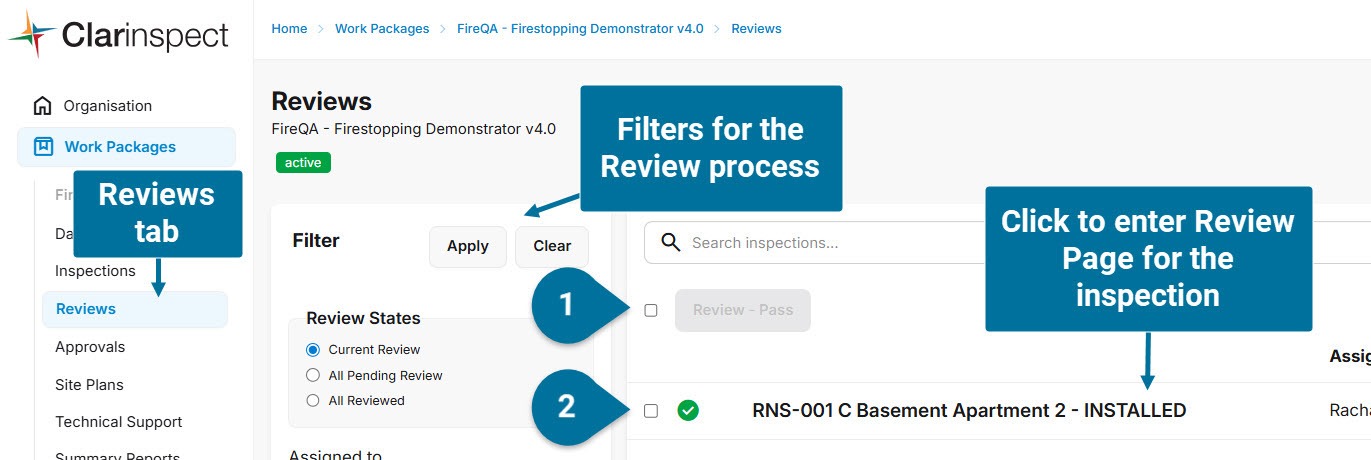Click the Organisation home icon
This screenshot has height=460, width=1371.
click(42, 106)
